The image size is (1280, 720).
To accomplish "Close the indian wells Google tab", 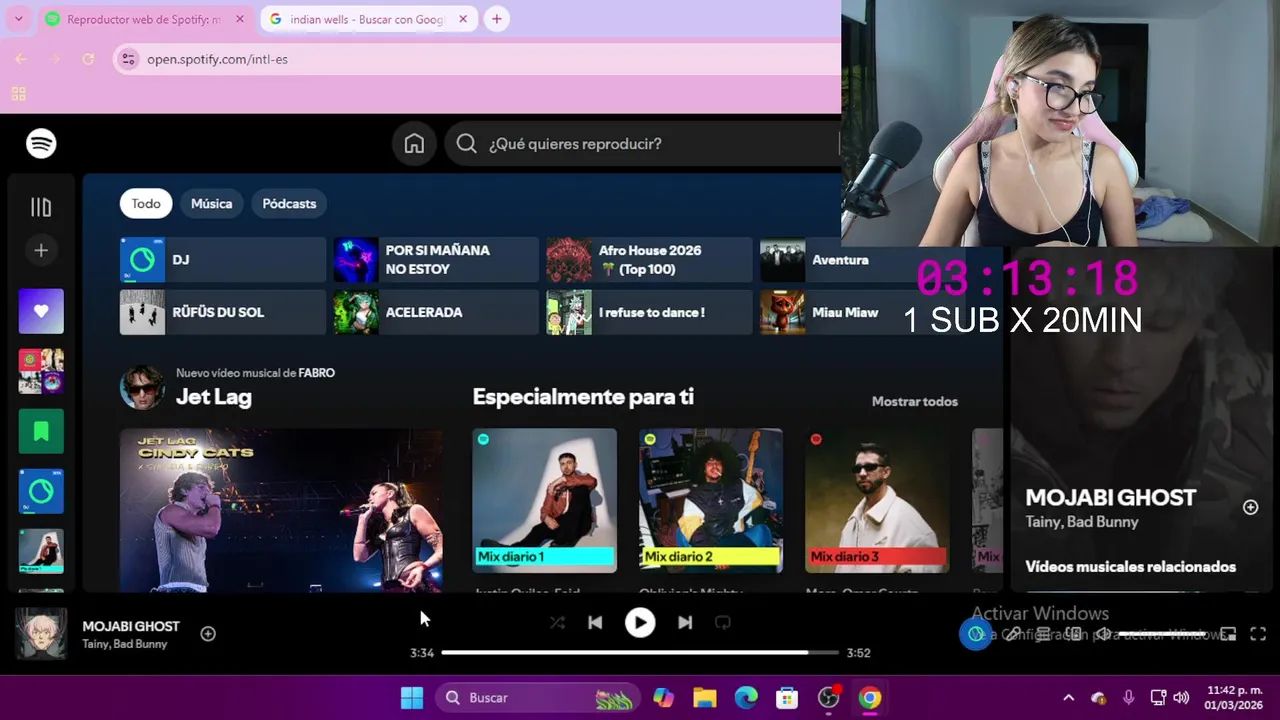I will 463,19.
